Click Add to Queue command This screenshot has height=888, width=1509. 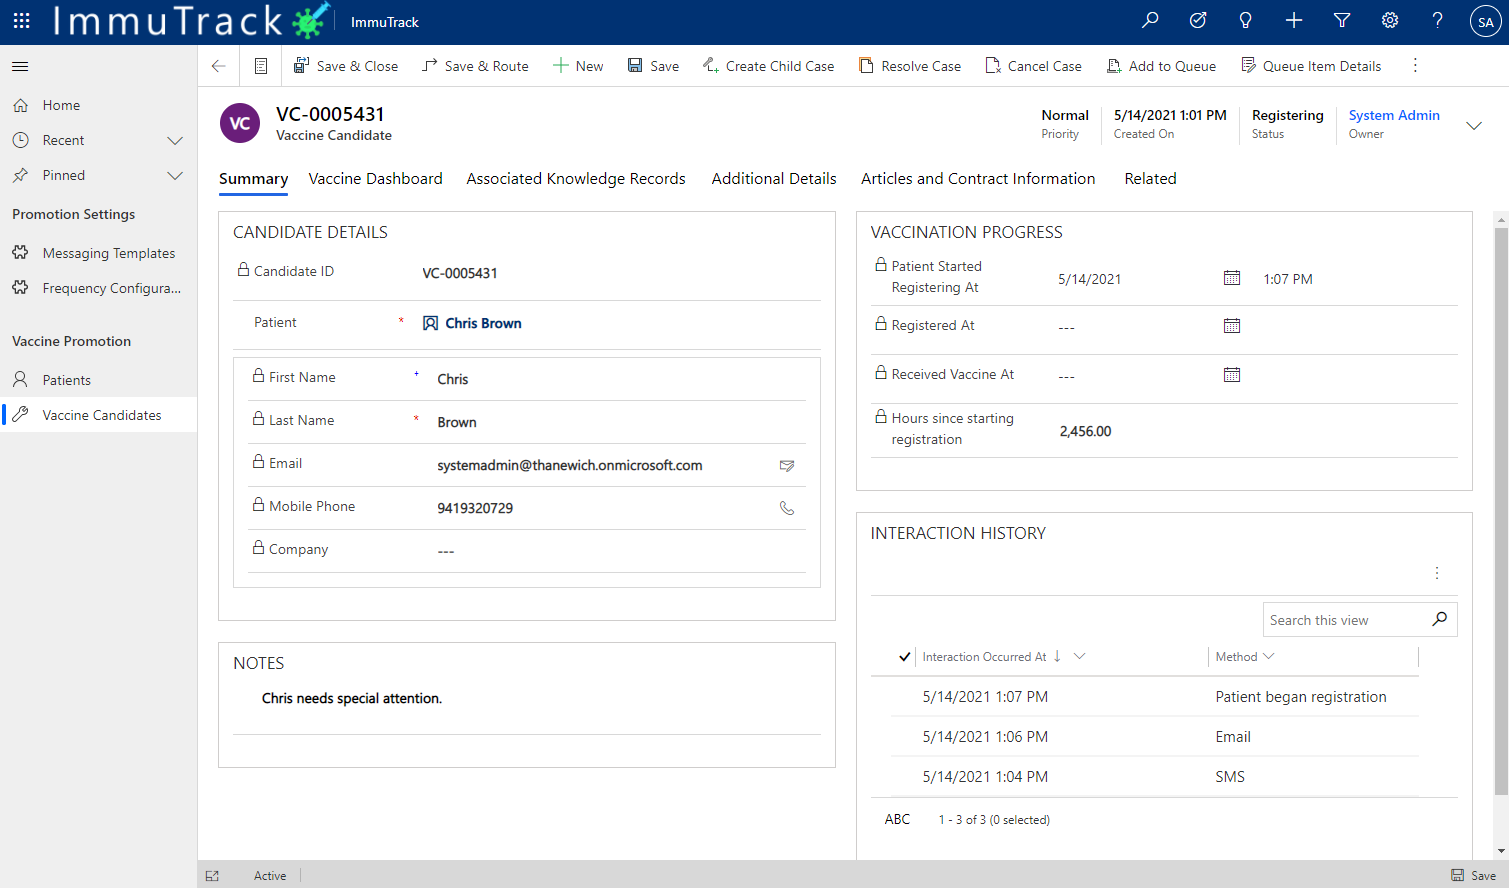[x=1161, y=66]
